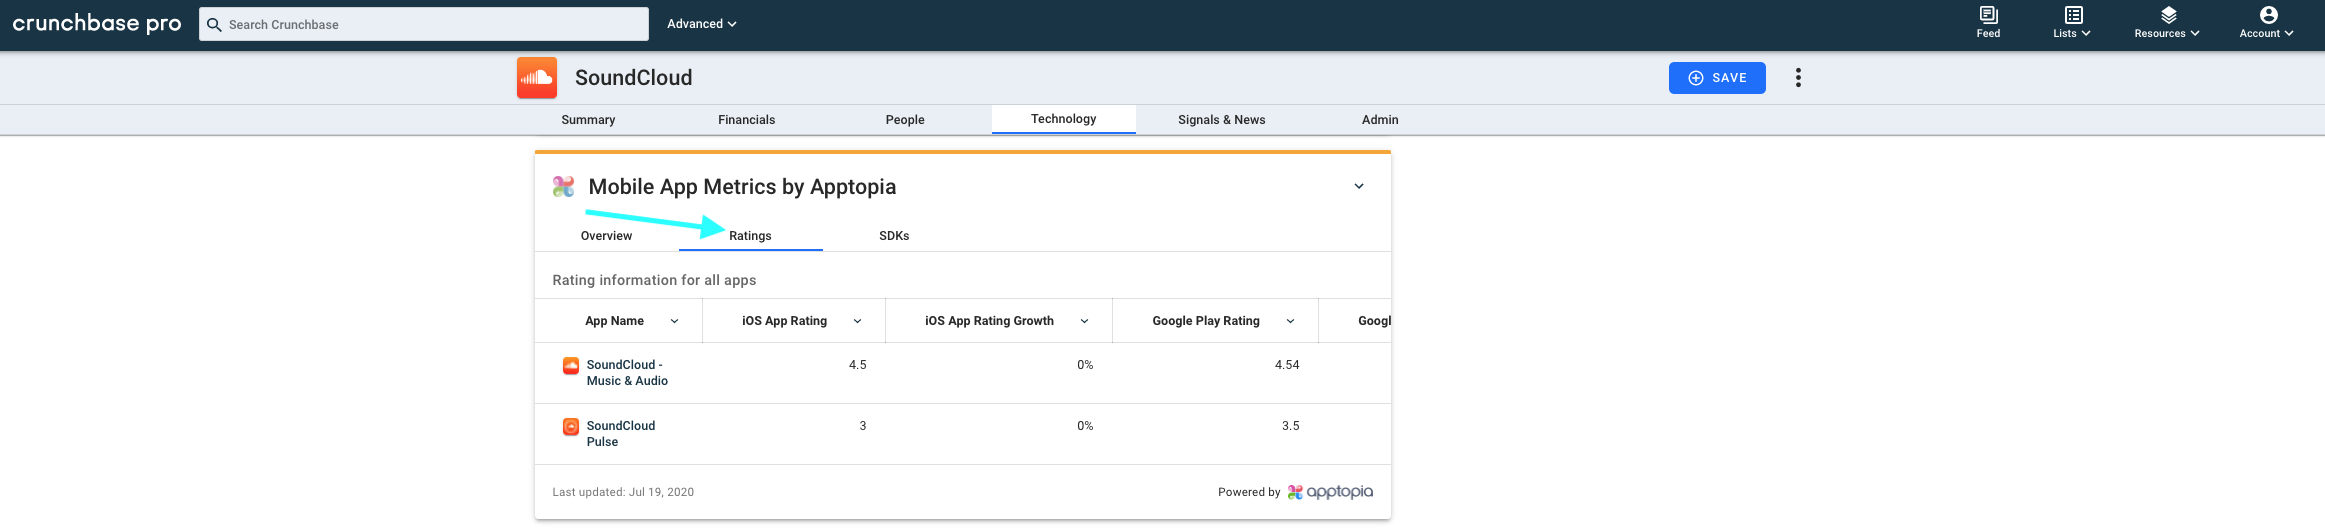Open the iOS App Rating column dropdown

pyautogui.click(x=858, y=321)
